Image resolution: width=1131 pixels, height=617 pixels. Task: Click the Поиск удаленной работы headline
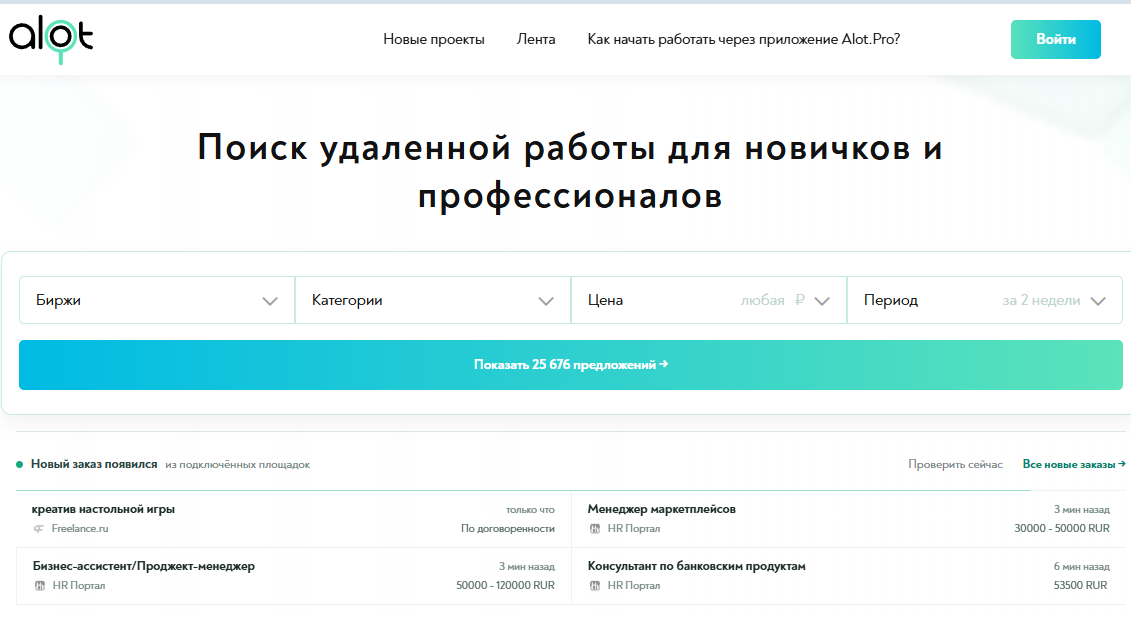click(570, 171)
